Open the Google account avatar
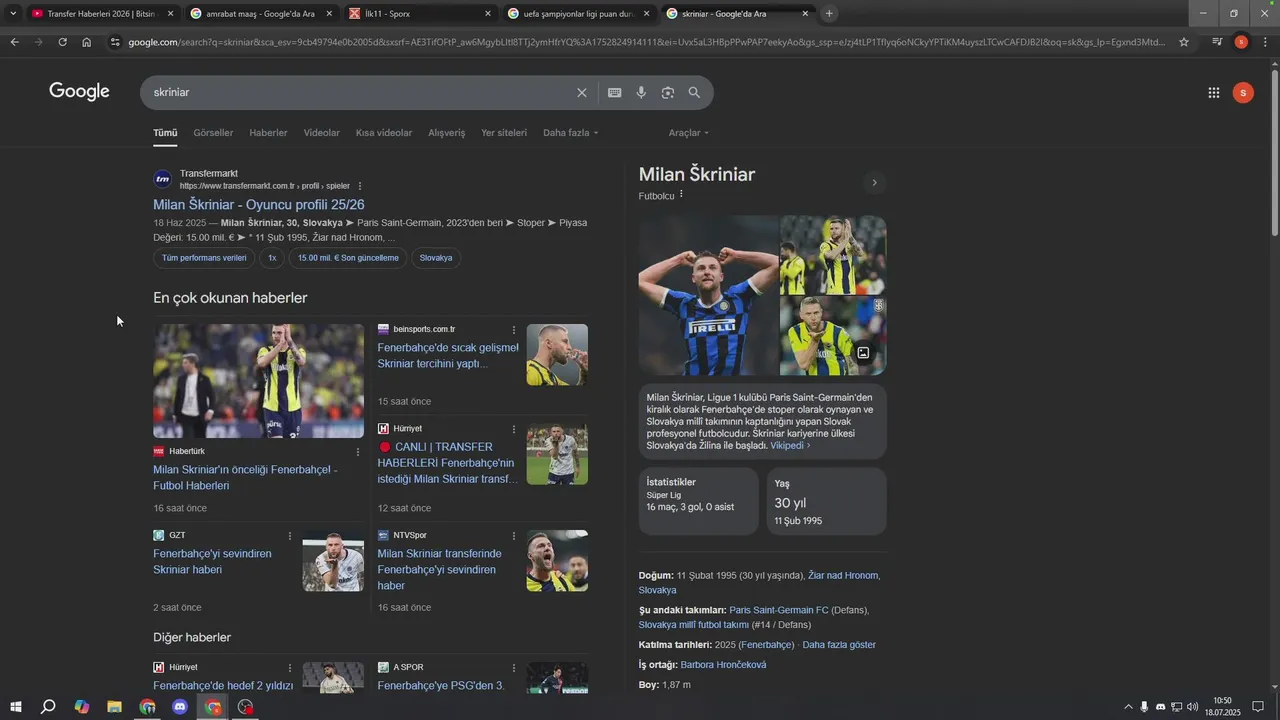1280x720 pixels. coord(1243,93)
